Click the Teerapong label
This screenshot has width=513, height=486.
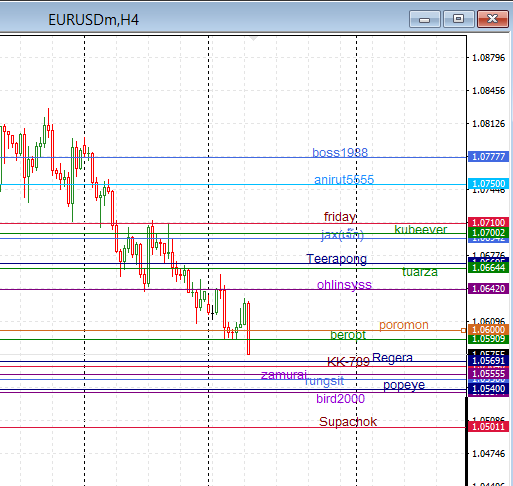(336, 259)
